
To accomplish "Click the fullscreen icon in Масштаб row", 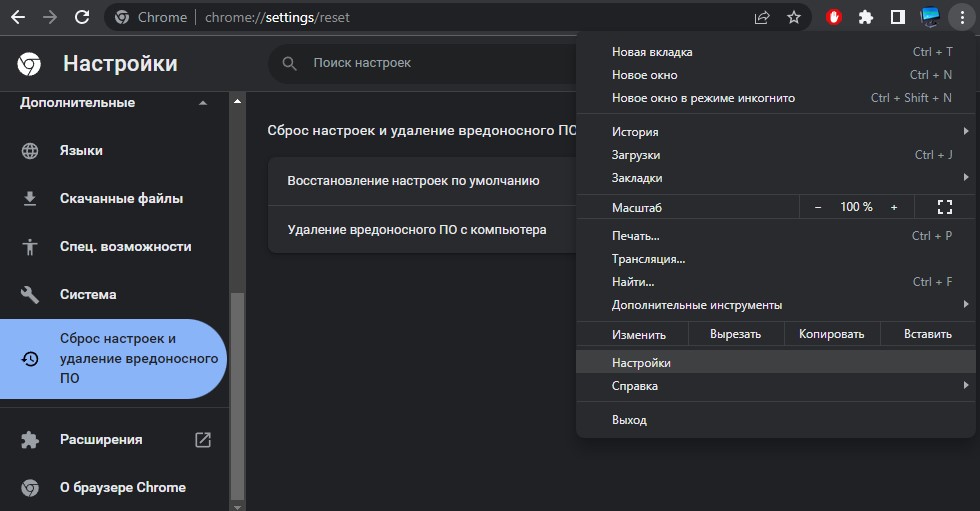I will 945,207.
